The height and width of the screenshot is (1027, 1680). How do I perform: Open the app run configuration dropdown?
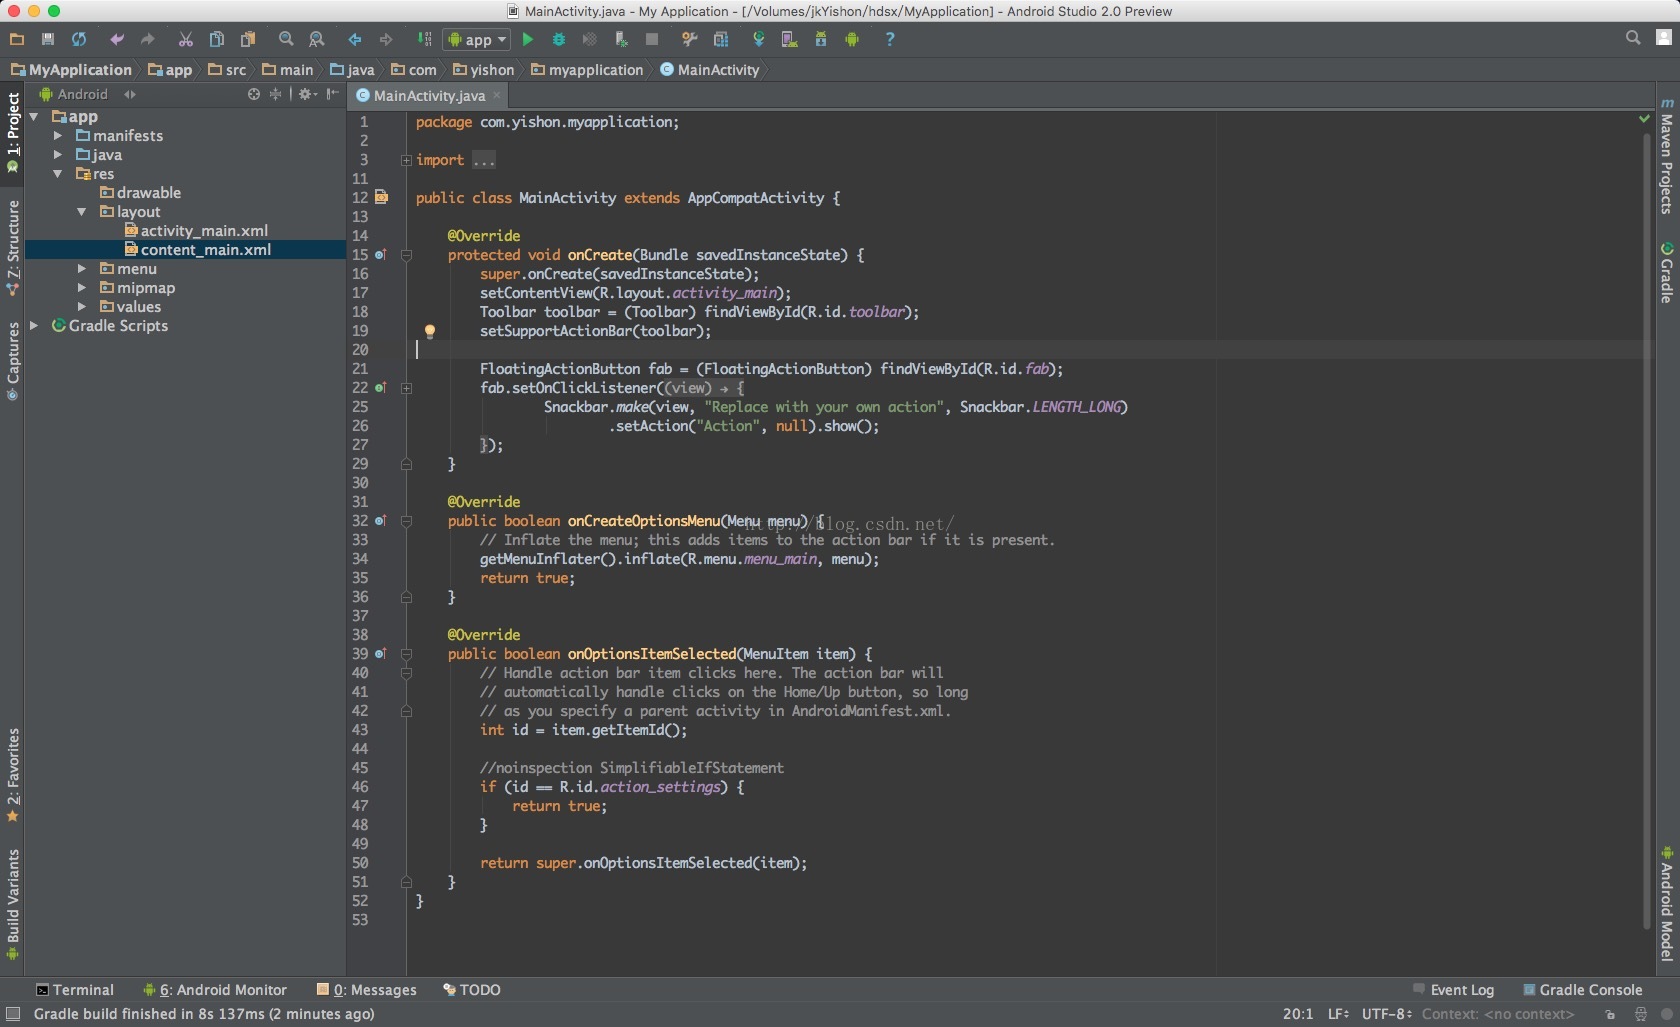[477, 39]
